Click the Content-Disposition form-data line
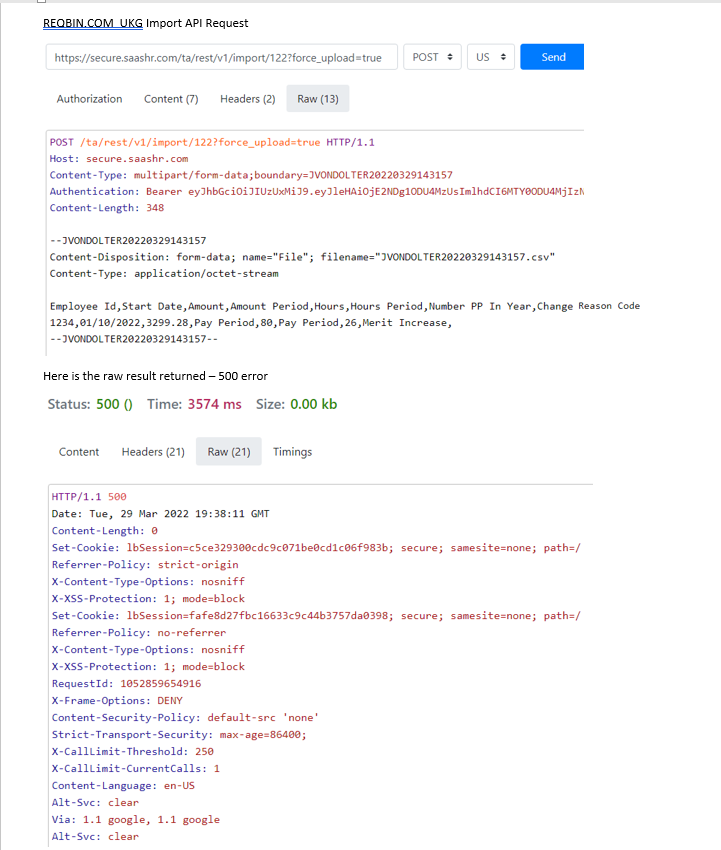The height and width of the screenshot is (850, 721). (x=302, y=257)
